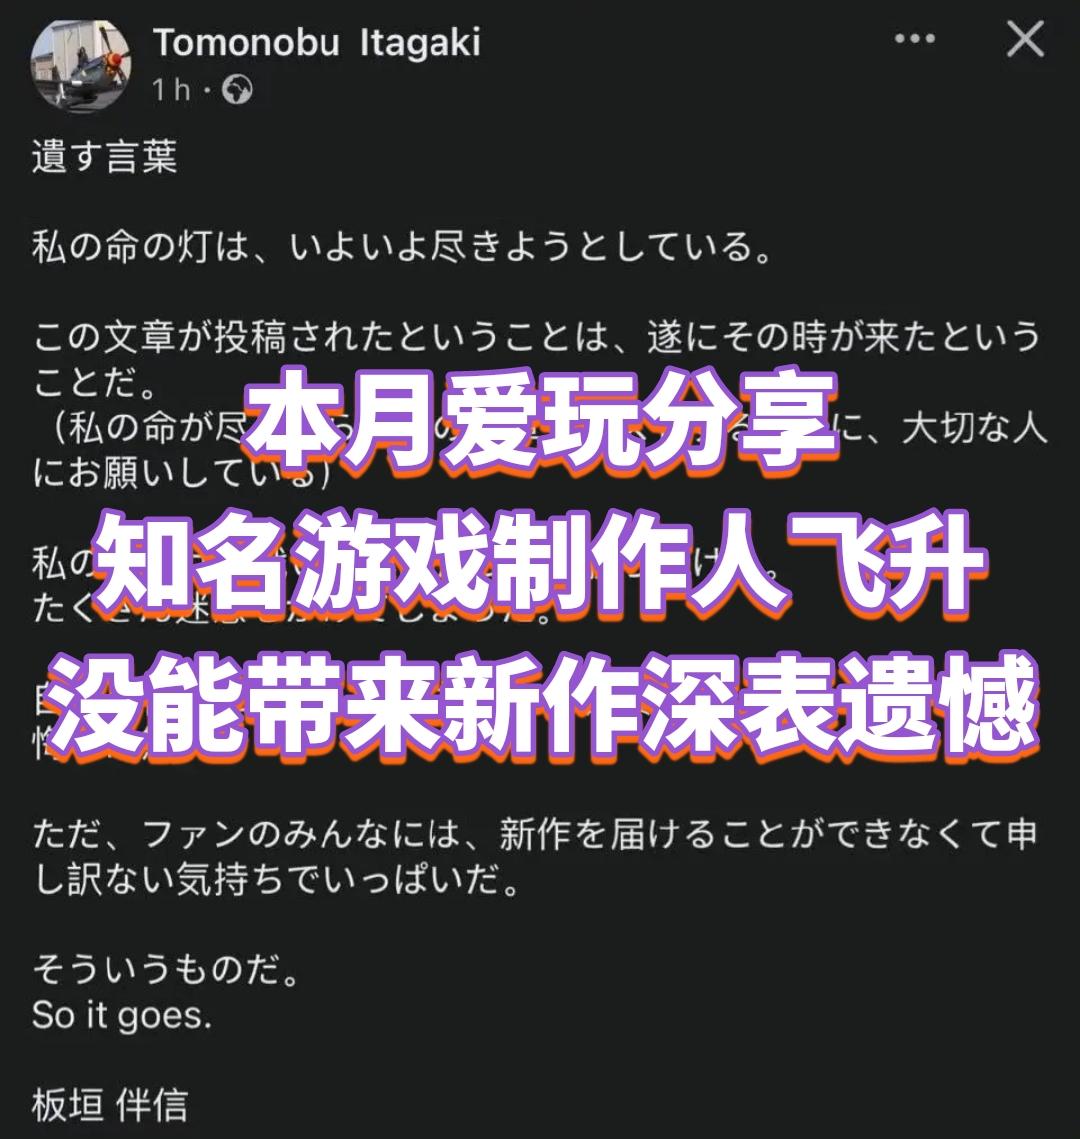Click the line にお願いしている)

tap(182, 474)
